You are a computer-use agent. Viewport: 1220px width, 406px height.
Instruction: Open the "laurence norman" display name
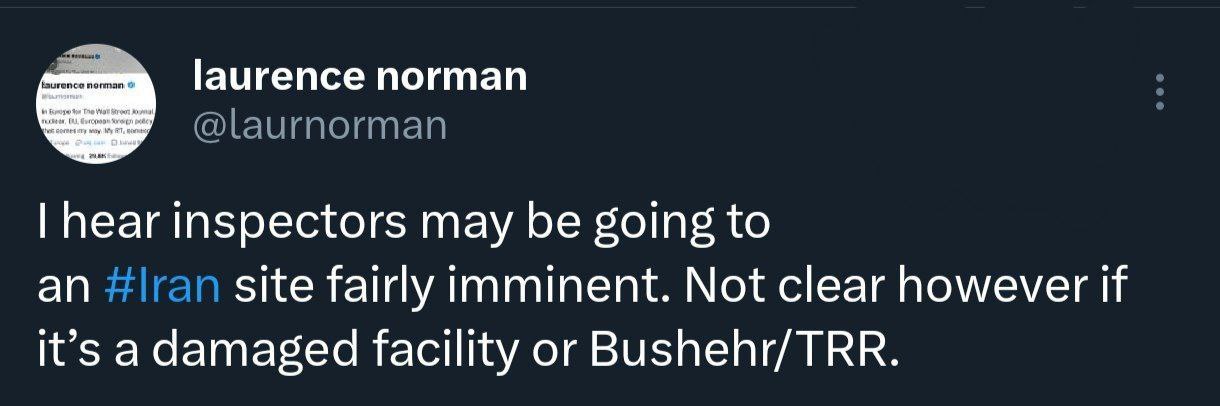359,76
